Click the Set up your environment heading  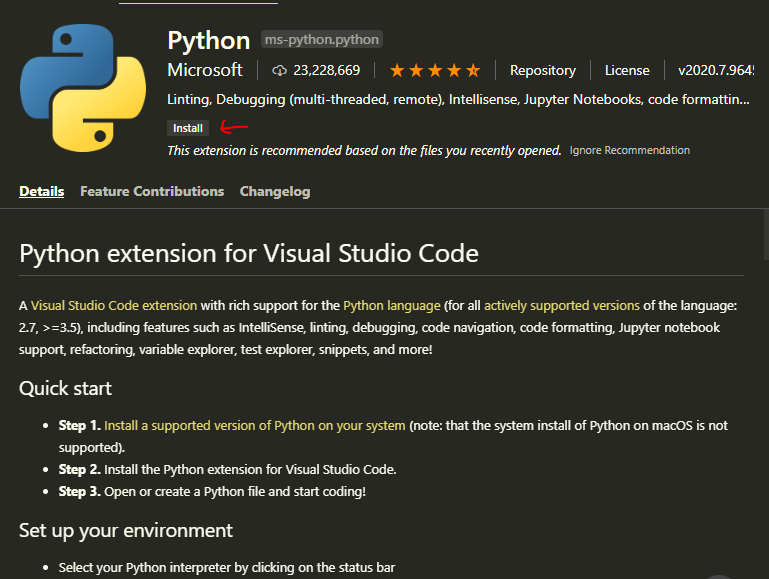pyautogui.click(x=126, y=530)
